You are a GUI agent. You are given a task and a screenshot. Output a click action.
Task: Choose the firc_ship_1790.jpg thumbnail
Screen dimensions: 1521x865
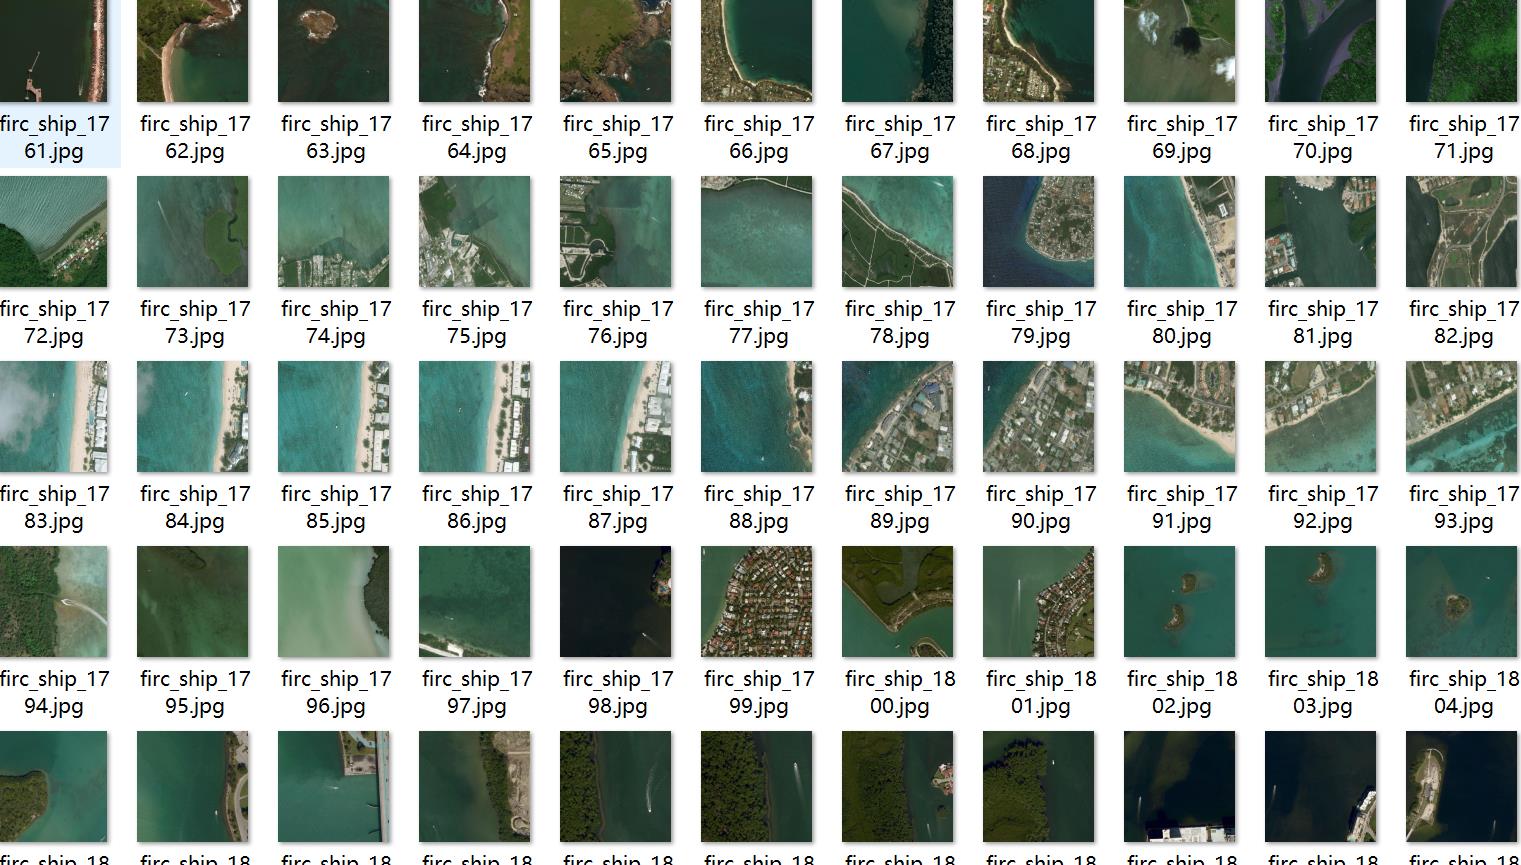[x=1039, y=417]
